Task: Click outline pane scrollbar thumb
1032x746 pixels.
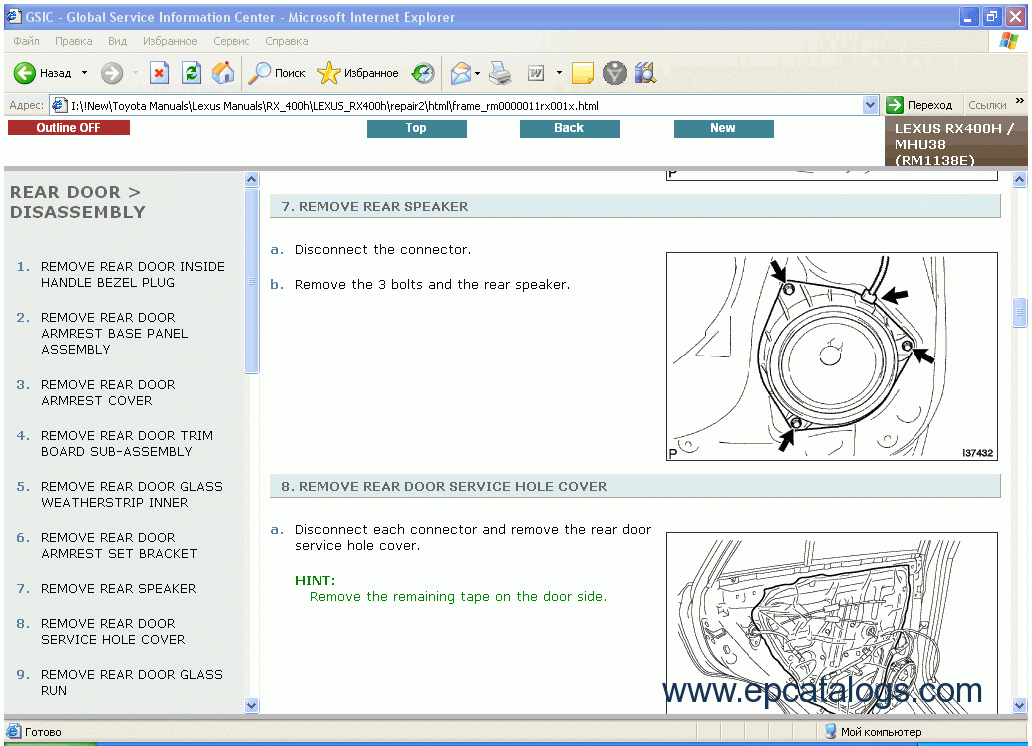Action: coord(251,281)
